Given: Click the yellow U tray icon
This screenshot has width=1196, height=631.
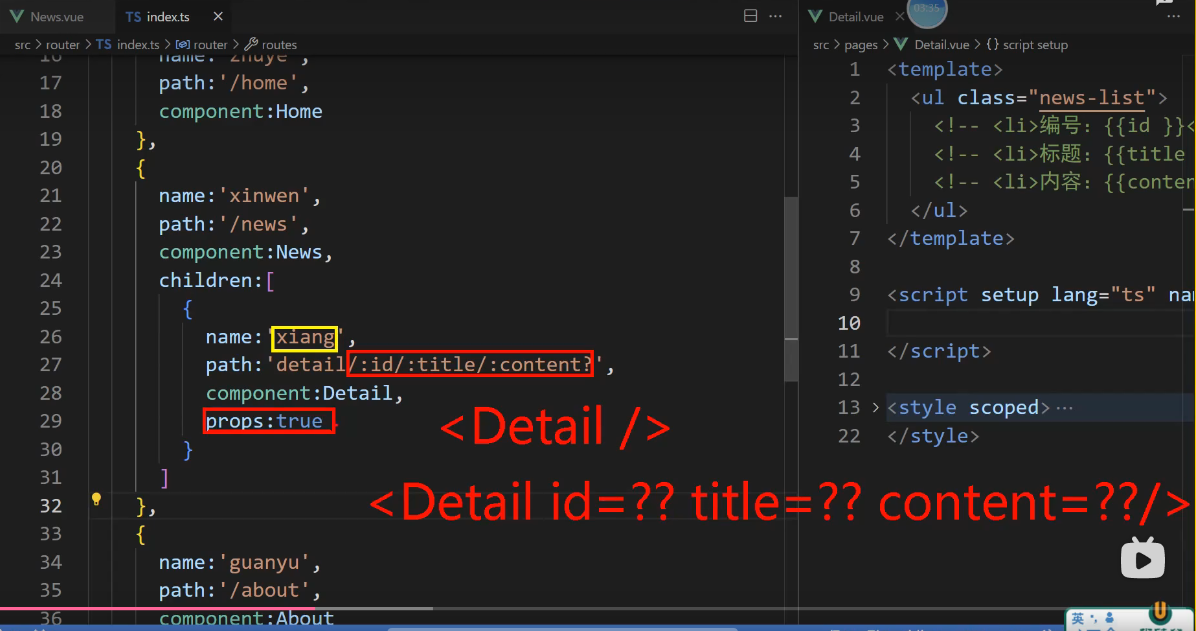Looking at the screenshot, I should [x=1160, y=612].
